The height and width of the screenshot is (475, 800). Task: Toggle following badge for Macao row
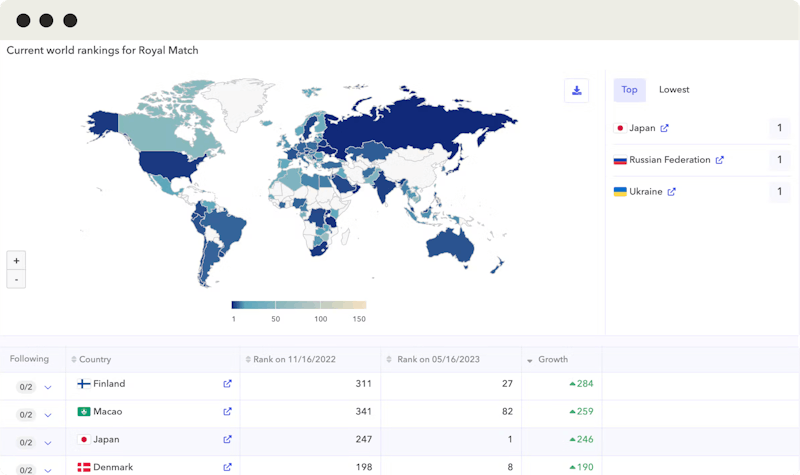pyautogui.click(x=25, y=414)
